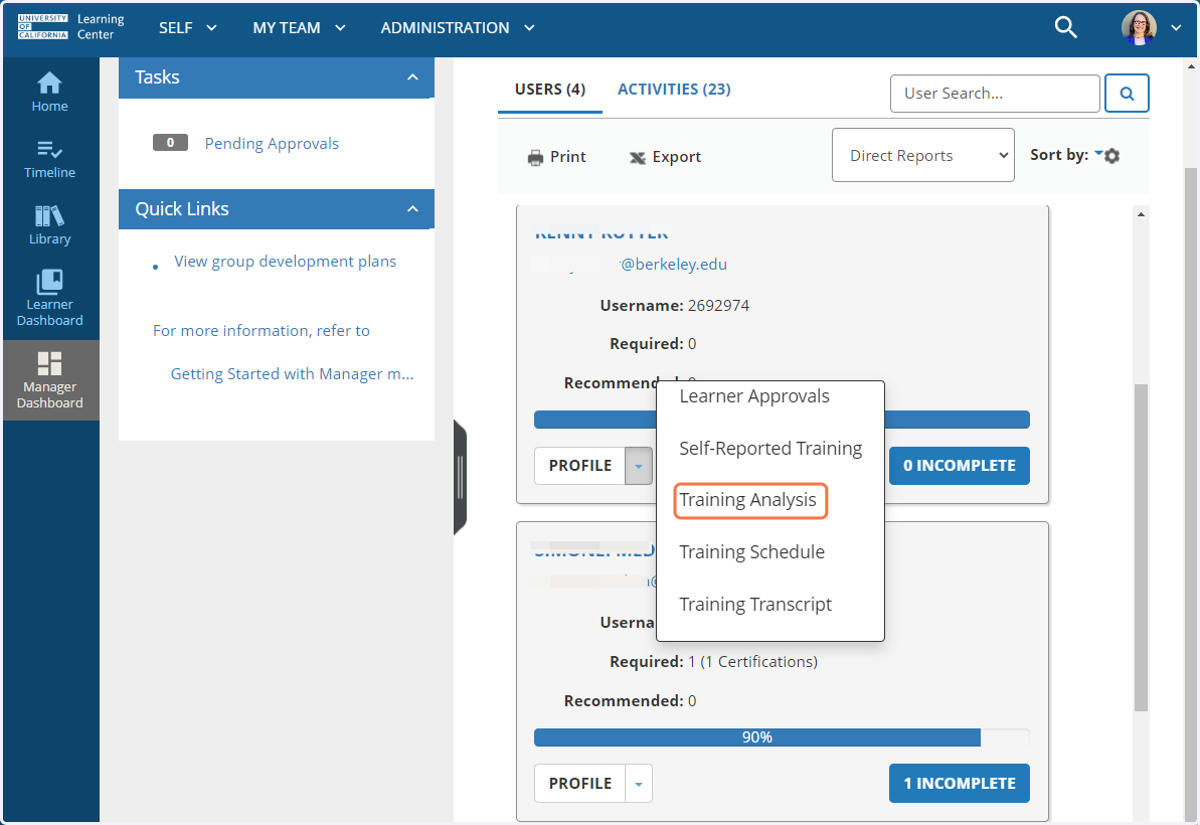The height and width of the screenshot is (825, 1200).
Task: Open Getting Started with Manager link
Action: pos(292,374)
